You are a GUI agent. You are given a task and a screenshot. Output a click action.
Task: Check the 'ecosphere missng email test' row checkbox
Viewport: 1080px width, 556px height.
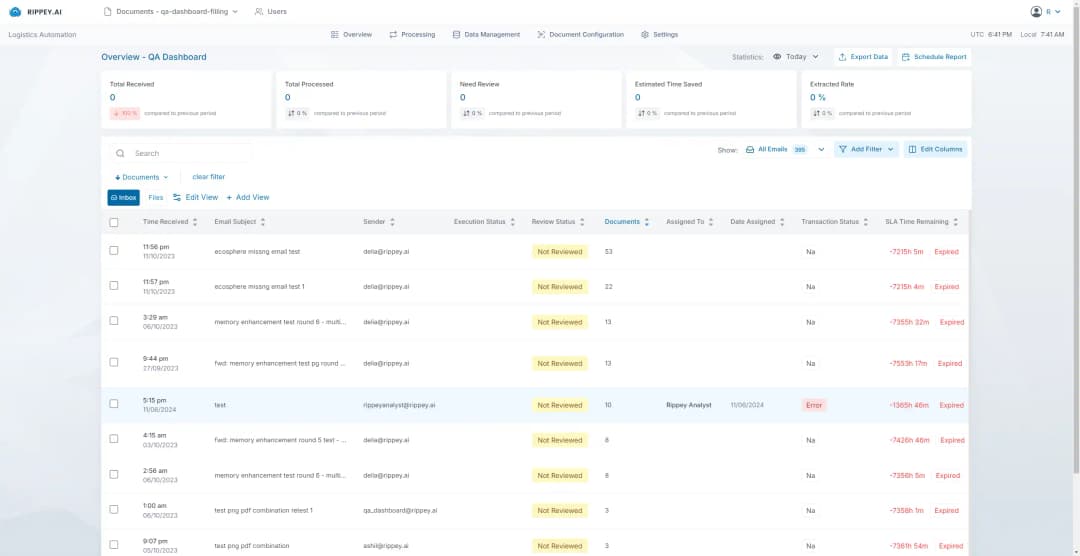(114, 251)
